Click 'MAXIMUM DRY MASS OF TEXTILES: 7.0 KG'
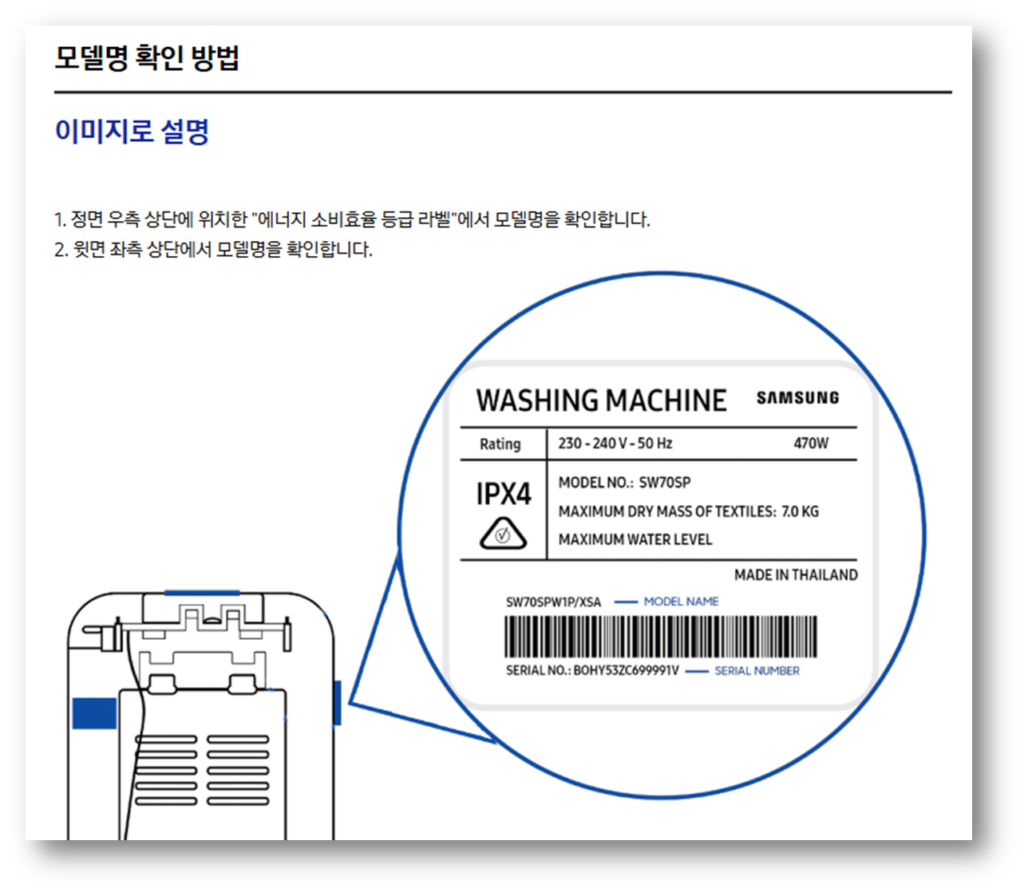Screen dimensions: 1024x892 pos(688,511)
